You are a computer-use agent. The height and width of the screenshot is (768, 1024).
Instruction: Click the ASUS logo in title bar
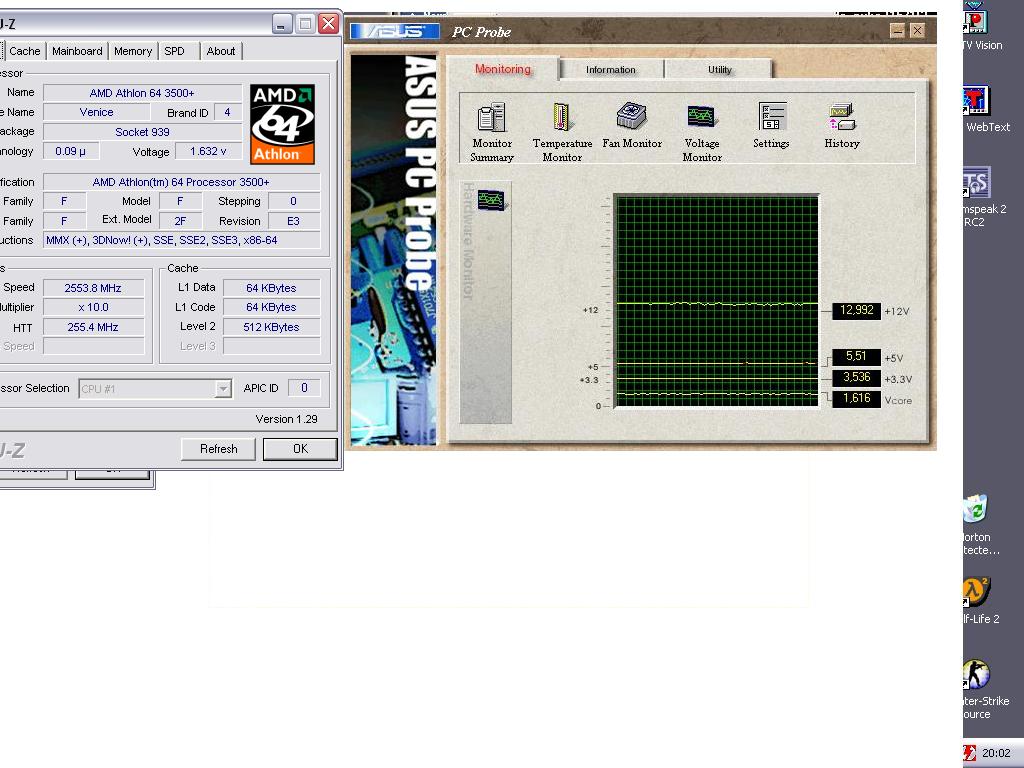(x=395, y=31)
